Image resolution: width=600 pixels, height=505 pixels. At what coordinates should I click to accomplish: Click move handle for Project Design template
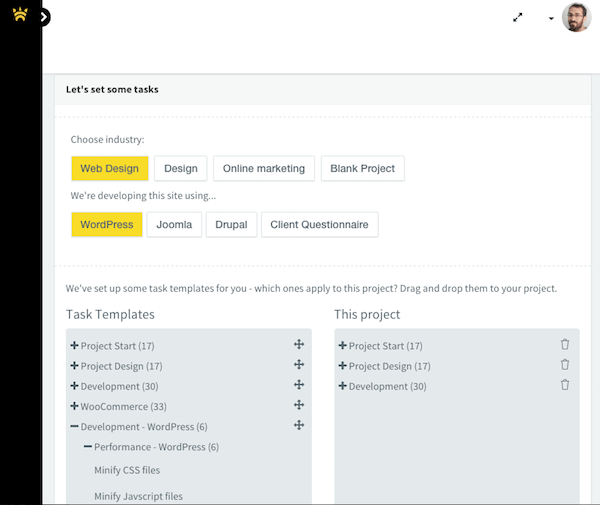[x=299, y=365]
